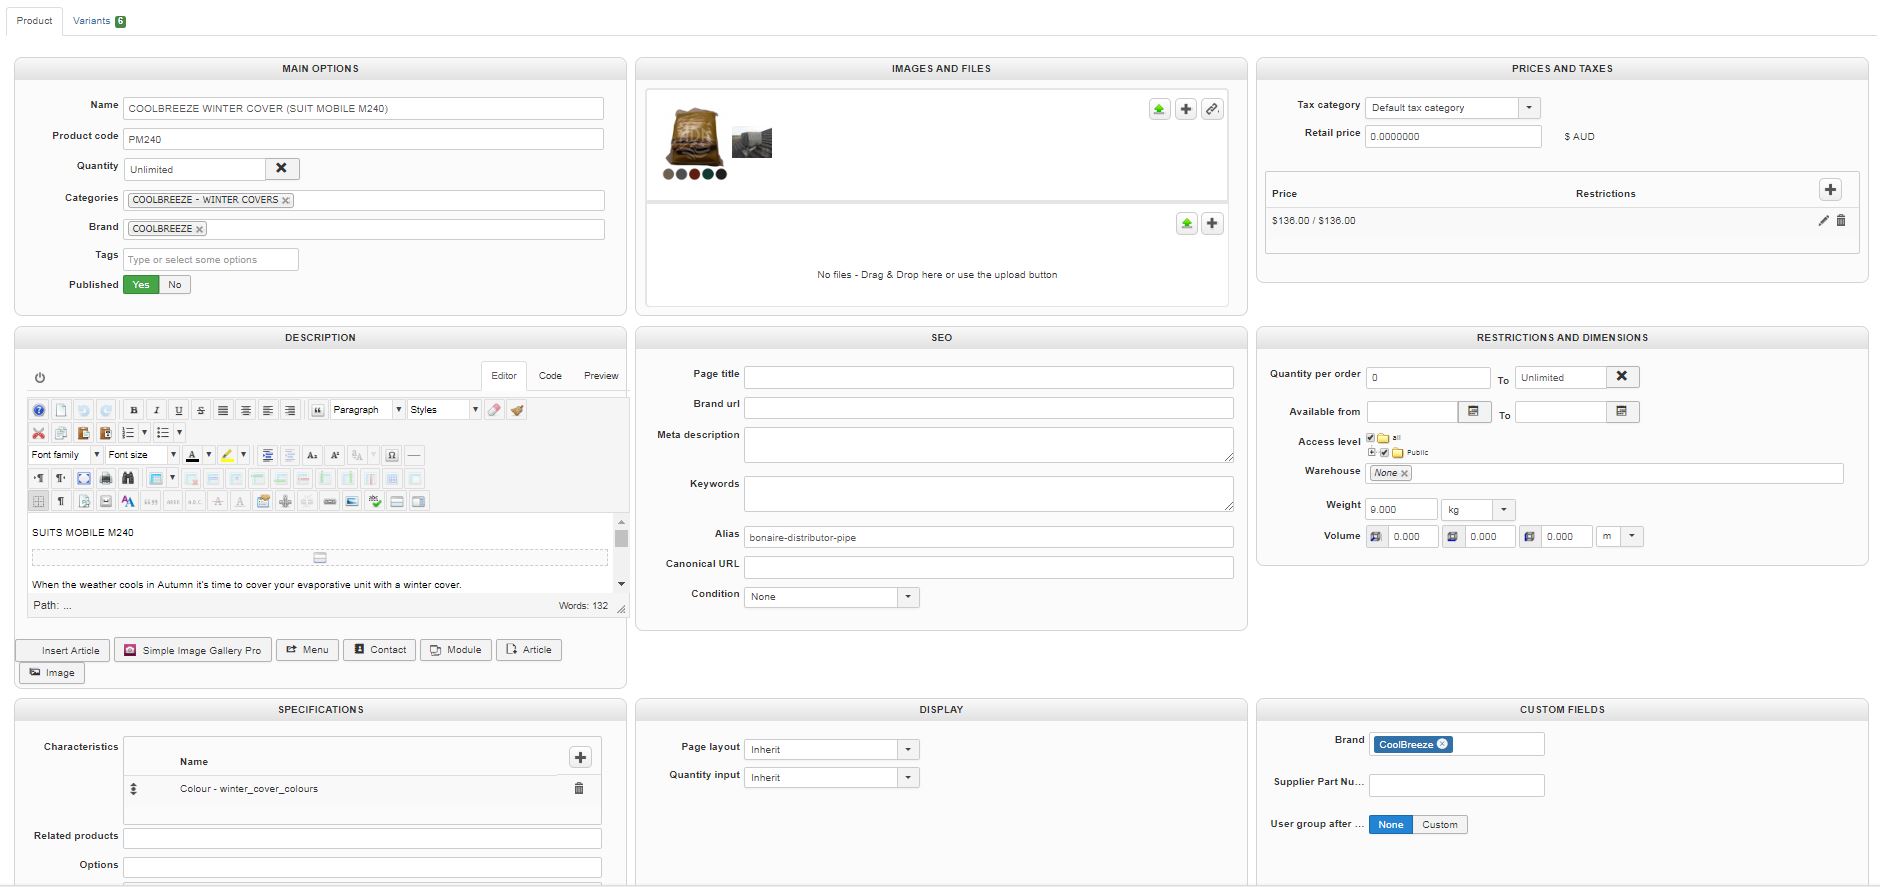
Task: Select Custom for User group after purchase
Action: point(1439,825)
